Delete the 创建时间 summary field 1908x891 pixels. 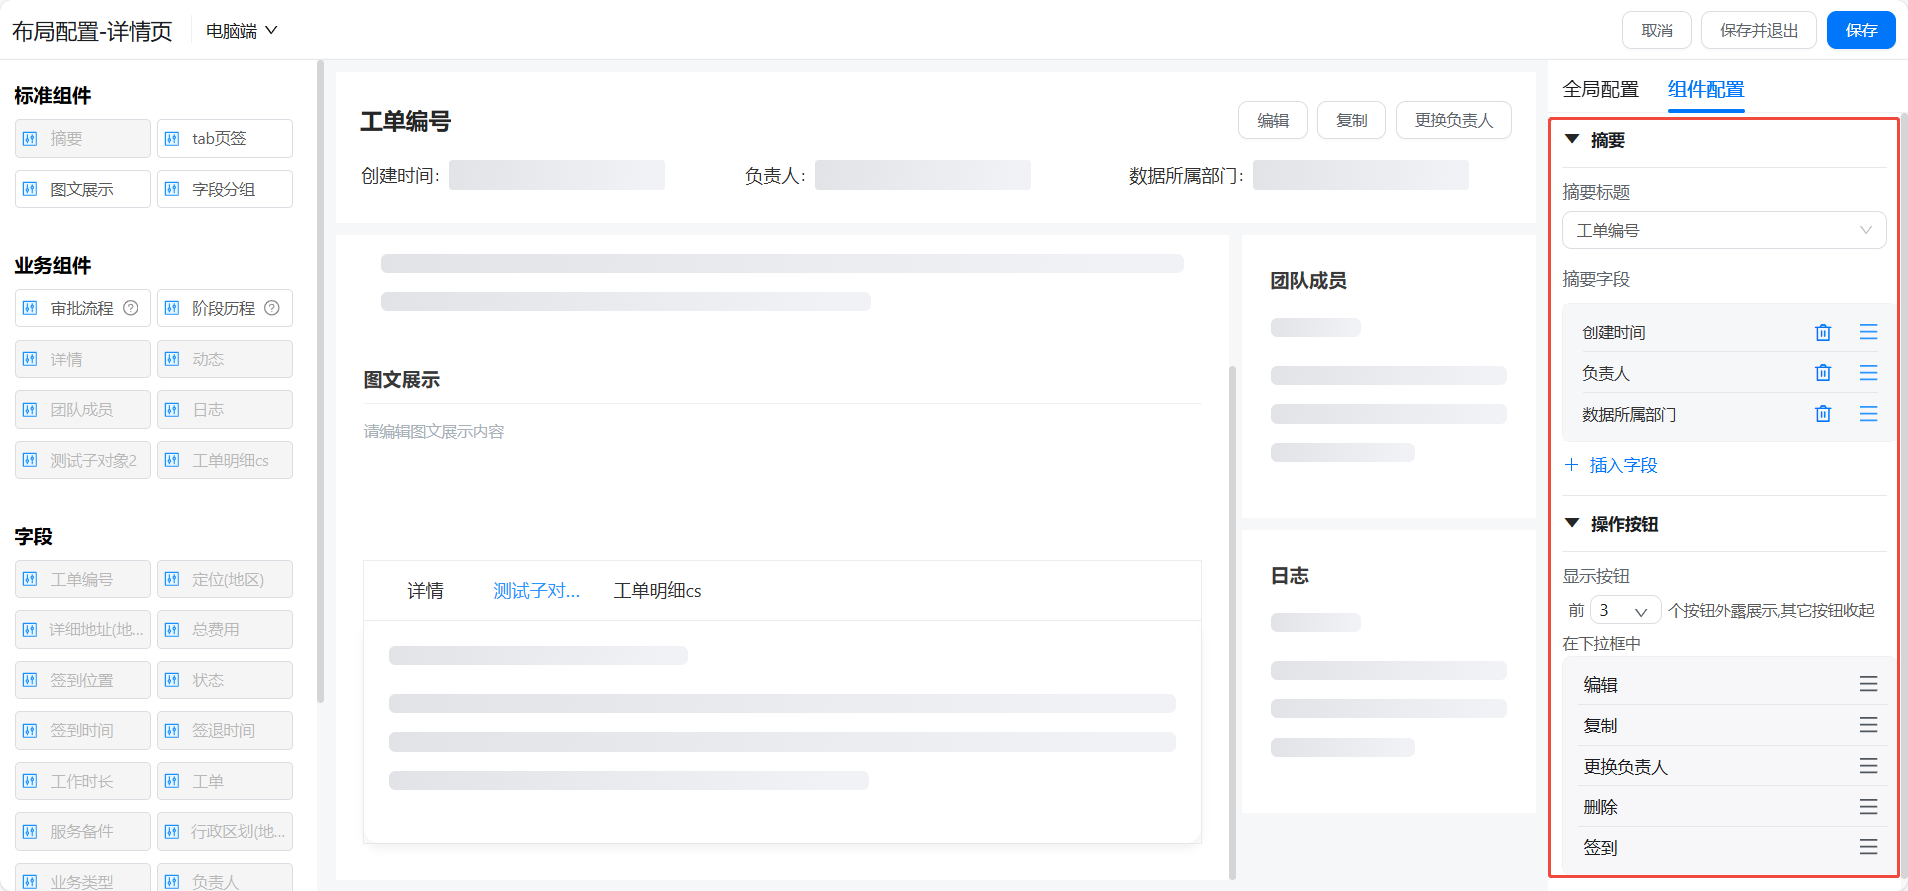1823,332
